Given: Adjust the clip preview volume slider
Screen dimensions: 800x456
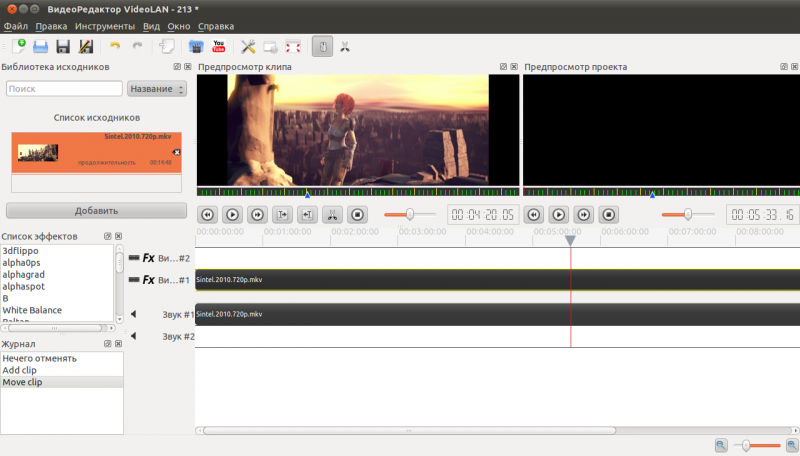Looking at the screenshot, I should tap(410, 214).
